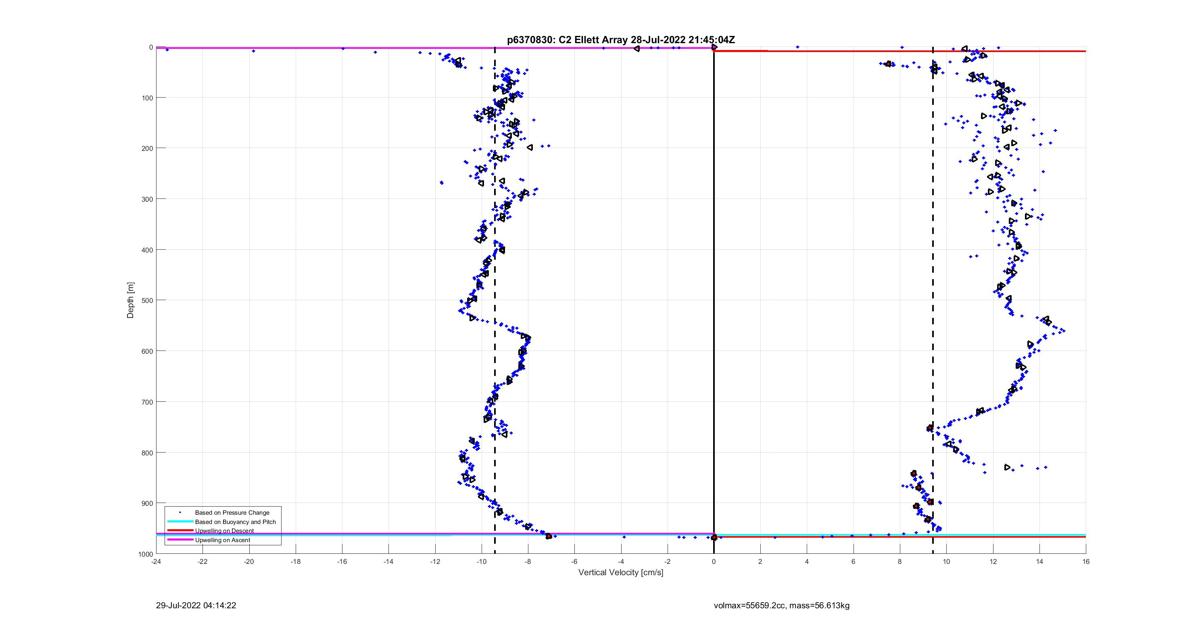This screenshot has height=622, width=1200.
Task: Click the "600" depth axis tick label
Action: click(146, 351)
